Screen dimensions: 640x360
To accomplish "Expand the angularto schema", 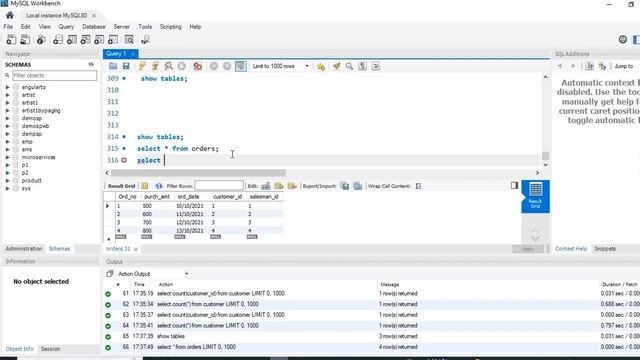I will (7, 87).
